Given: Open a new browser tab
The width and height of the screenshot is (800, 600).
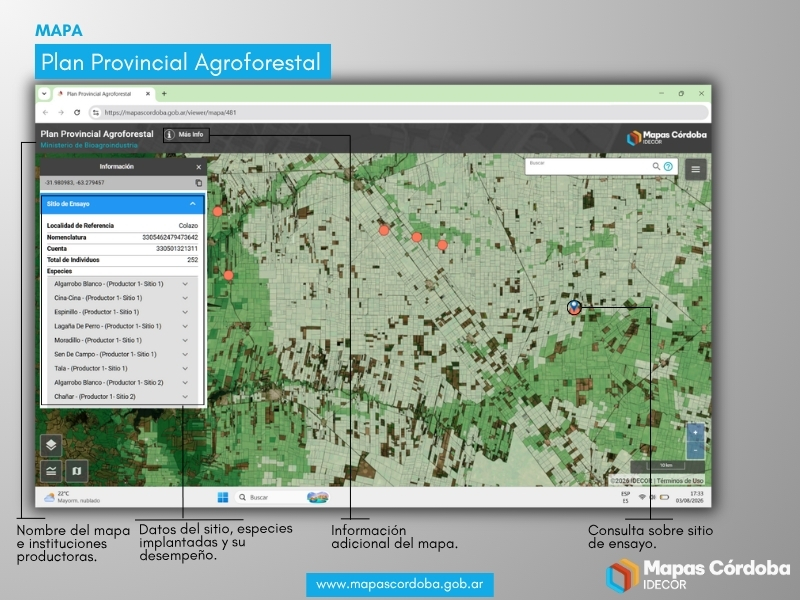Looking at the screenshot, I should click(x=164, y=94).
